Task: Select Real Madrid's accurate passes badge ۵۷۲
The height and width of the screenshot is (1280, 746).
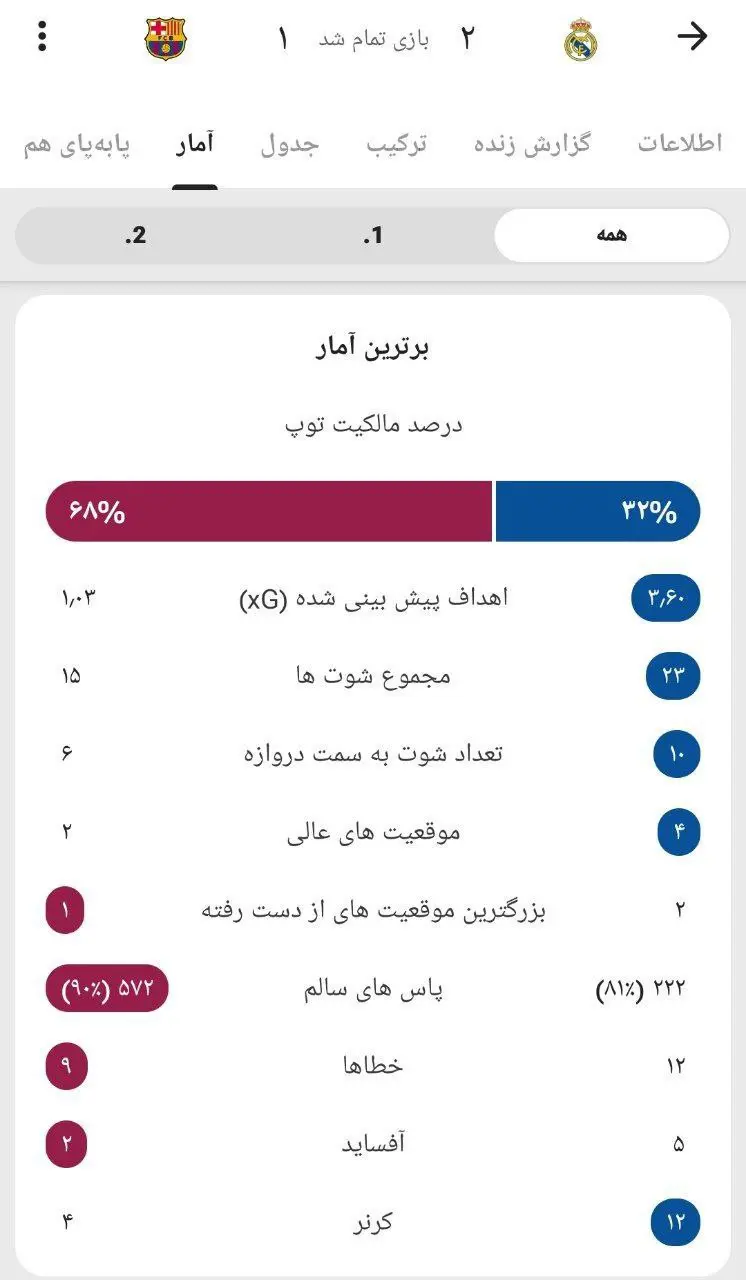Action: (107, 988)
